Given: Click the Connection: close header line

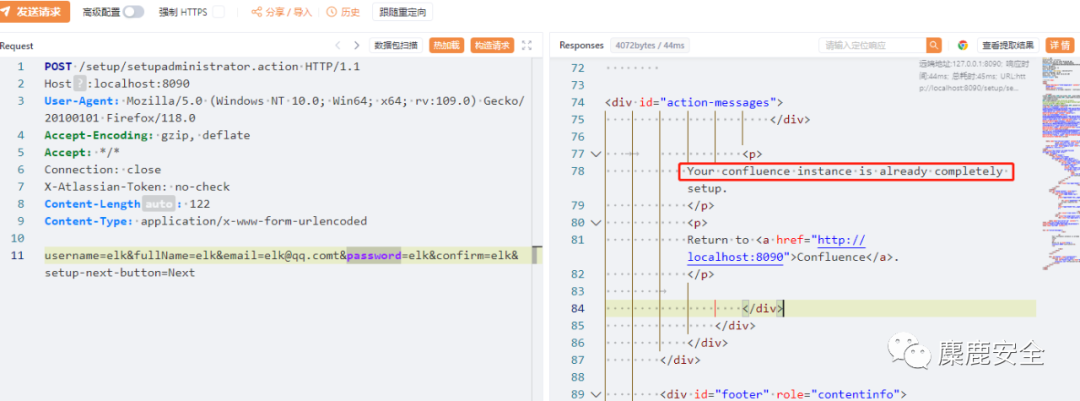Looking at the screenshot, I should click(x=103, y=169).
